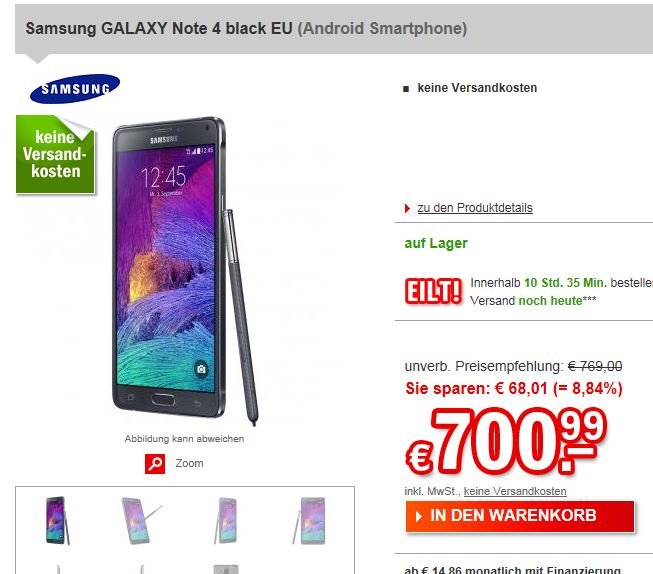Click the €700,99 price graphic
The height and width of the screenshot is (574, 653).
point(506,442)
